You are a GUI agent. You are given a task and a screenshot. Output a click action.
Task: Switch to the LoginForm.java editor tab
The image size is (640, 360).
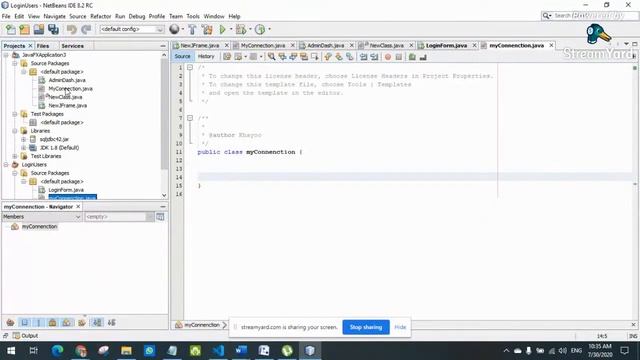click(446, 45)
